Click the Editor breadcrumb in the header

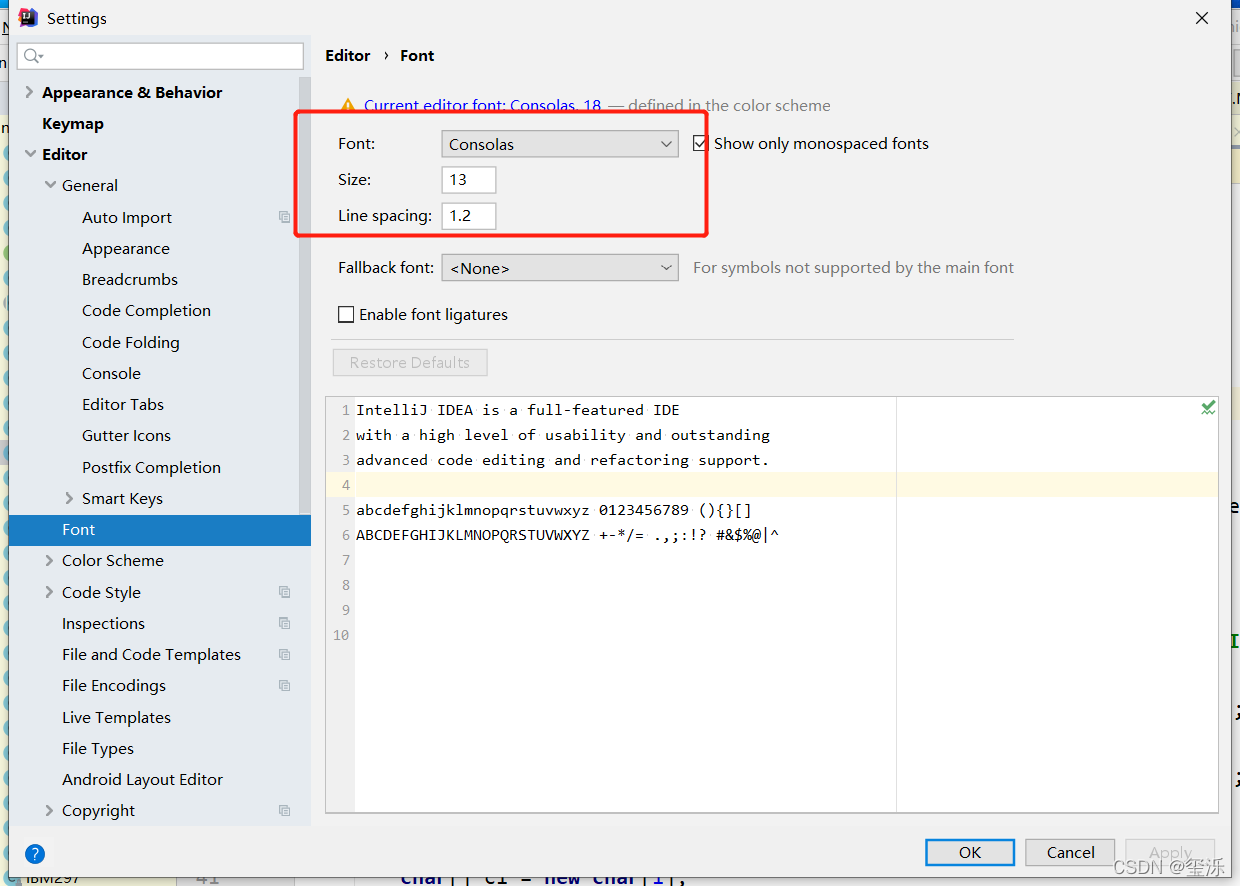[348, 55]
